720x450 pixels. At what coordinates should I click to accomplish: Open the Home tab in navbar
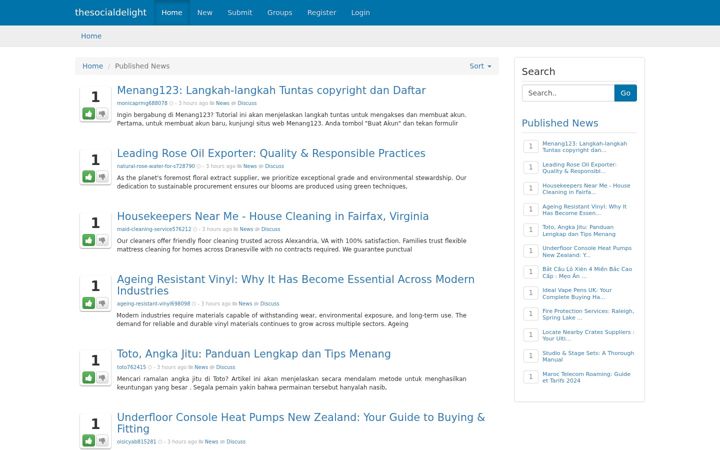(x=172, y=12)
